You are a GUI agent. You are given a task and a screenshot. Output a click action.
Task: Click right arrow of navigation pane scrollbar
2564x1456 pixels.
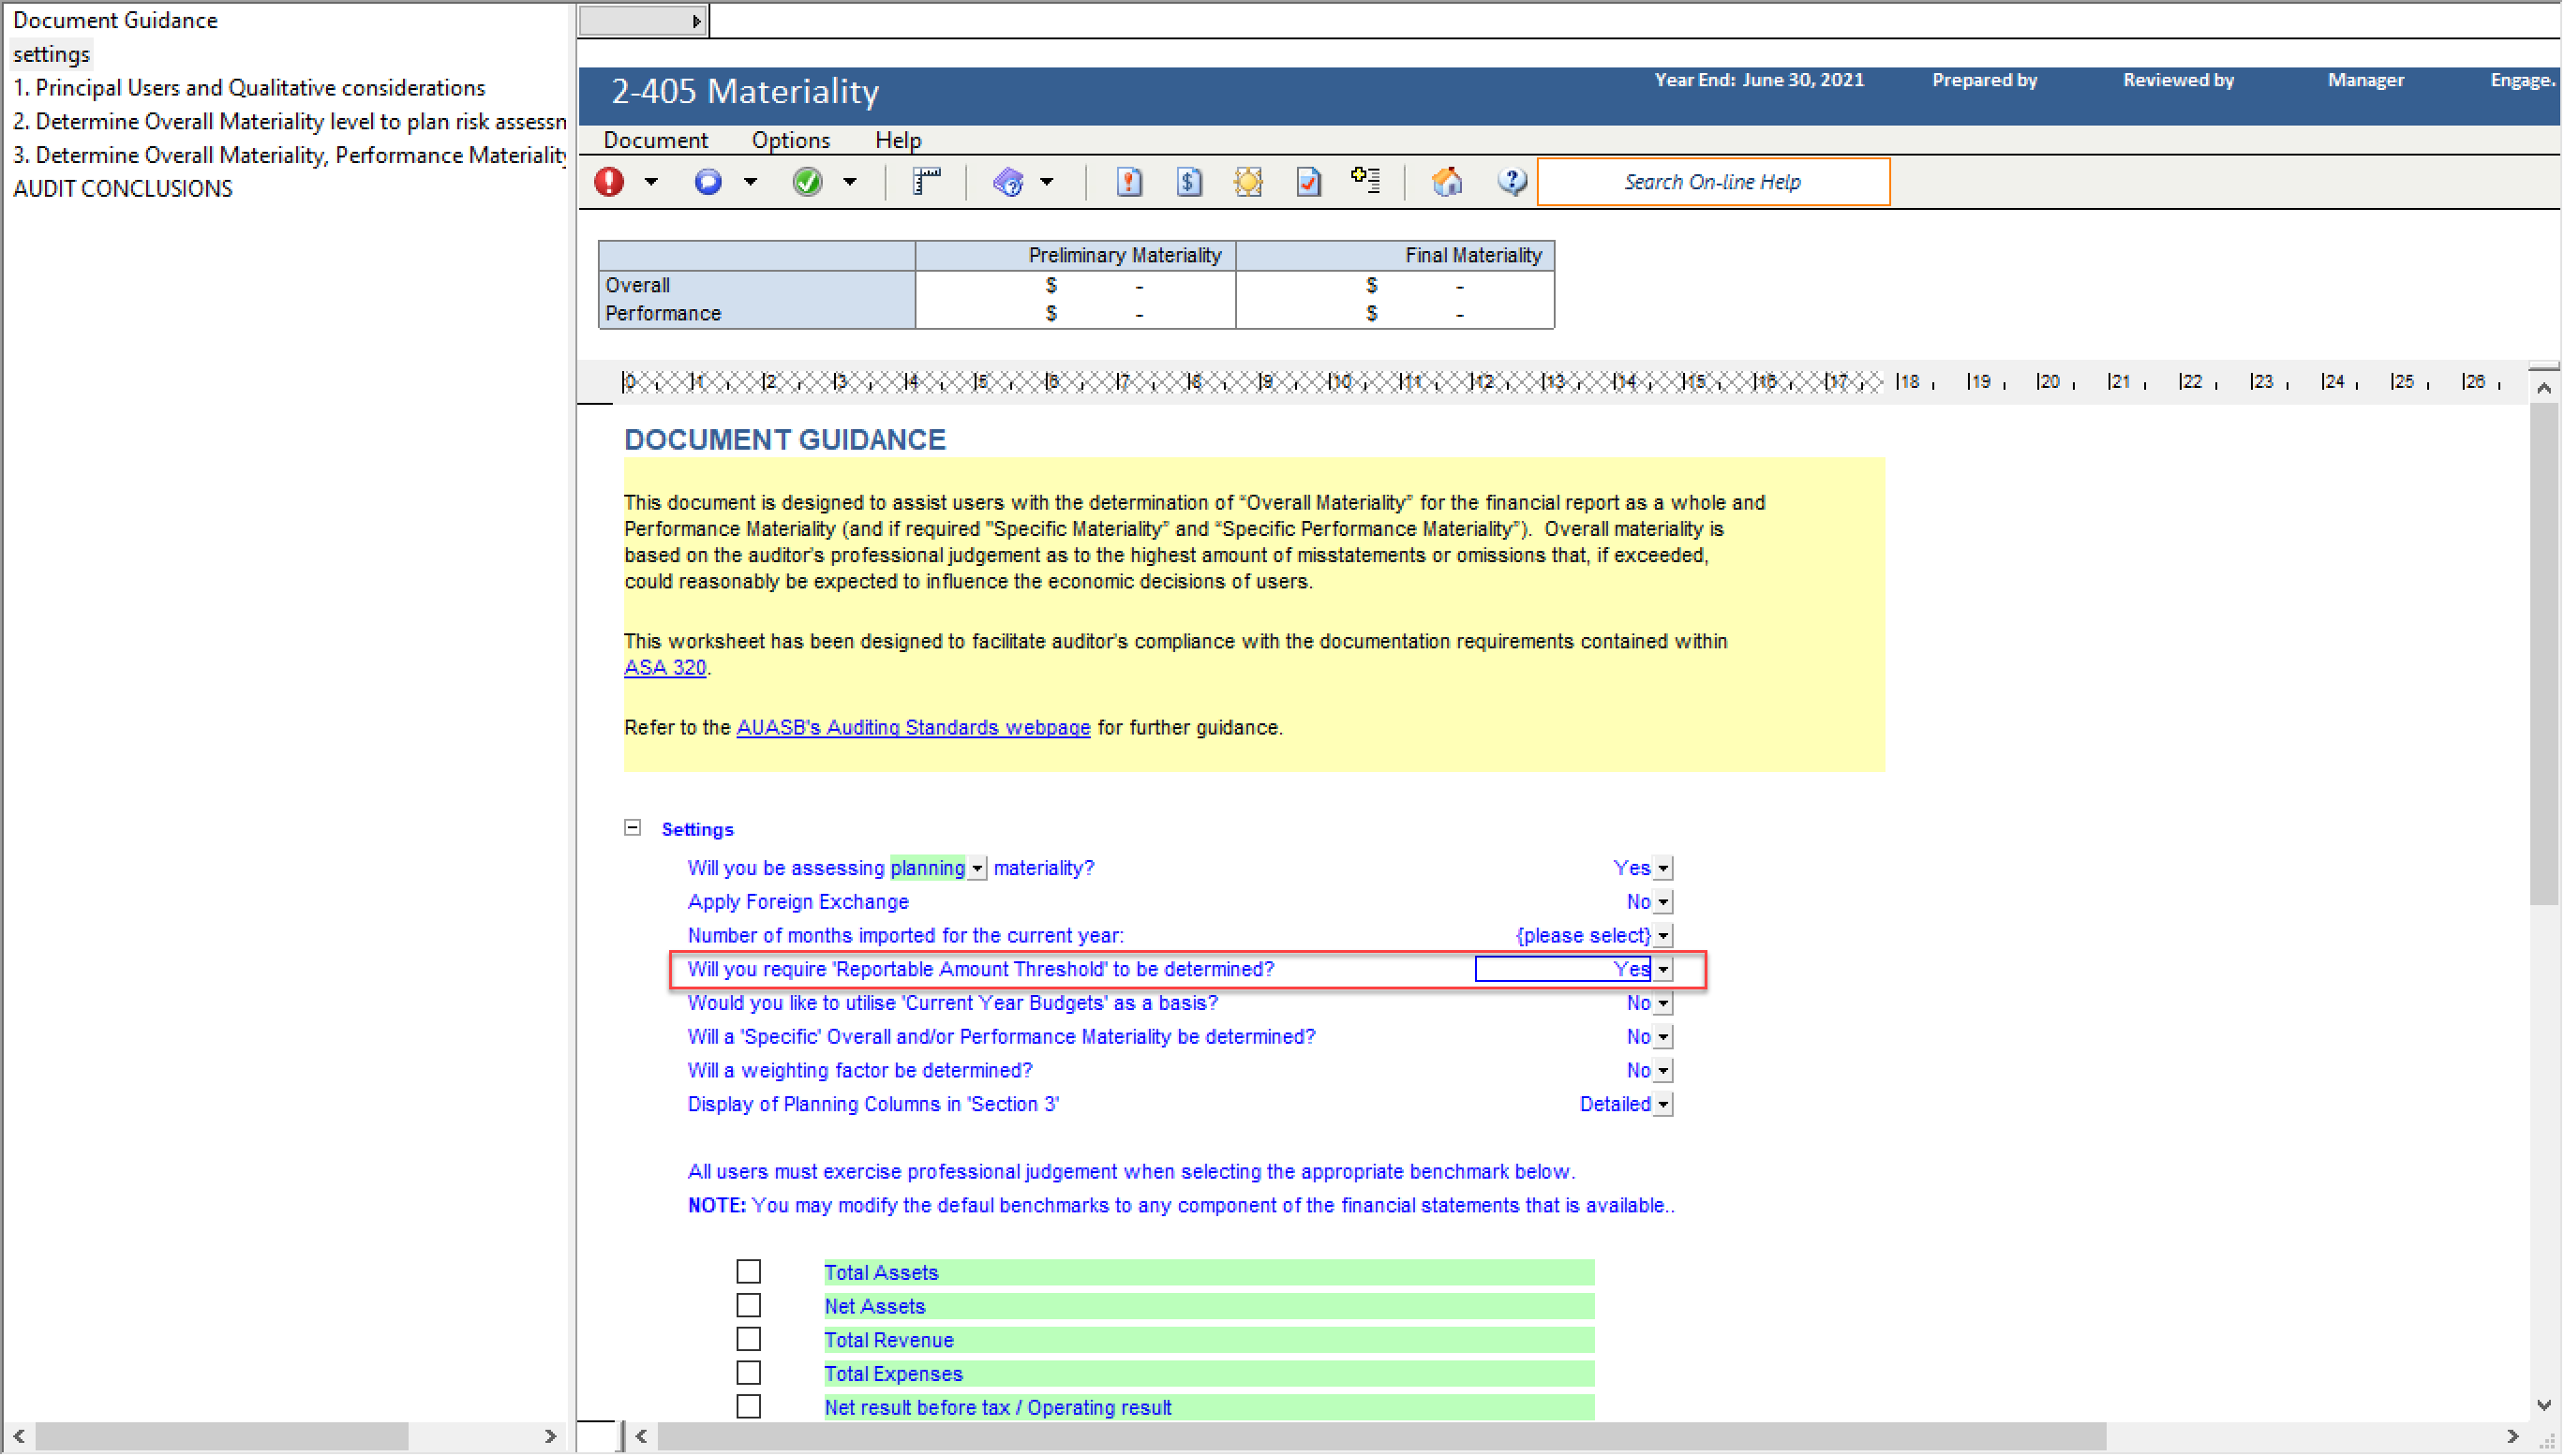549,1437
